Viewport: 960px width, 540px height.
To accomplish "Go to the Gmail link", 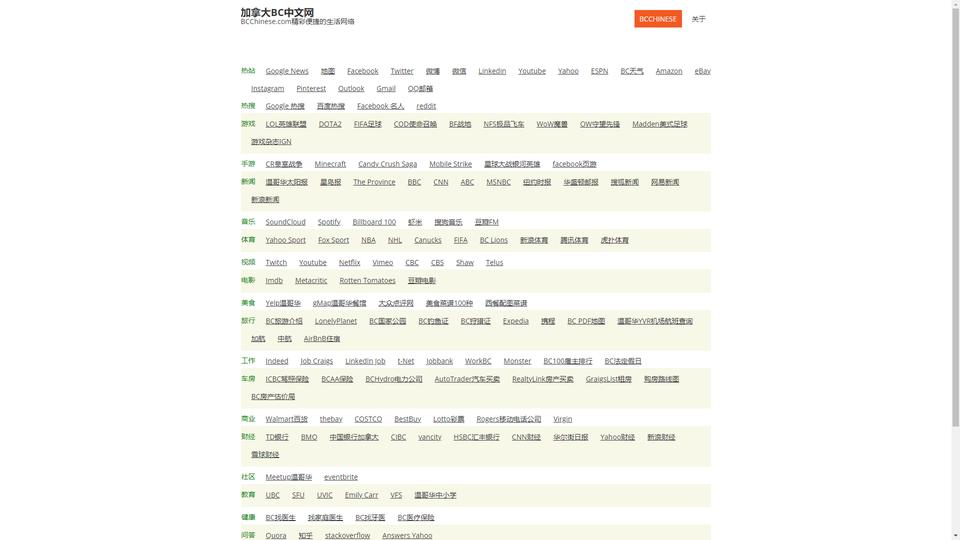I will (386, 88).
